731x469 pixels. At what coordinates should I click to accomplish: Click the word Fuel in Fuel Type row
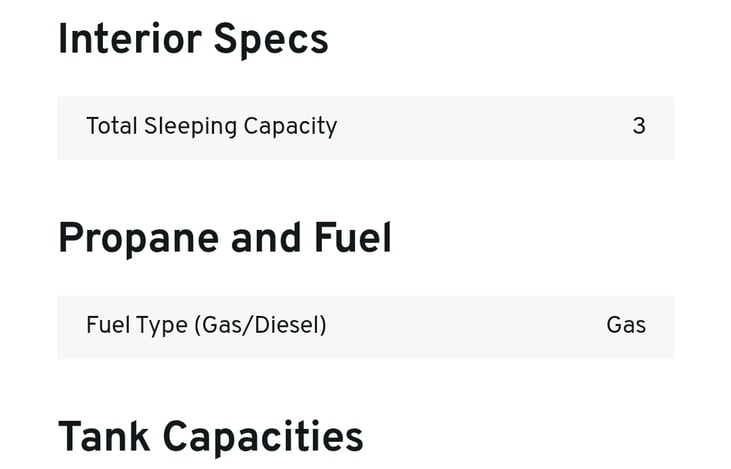pos(107,325)
